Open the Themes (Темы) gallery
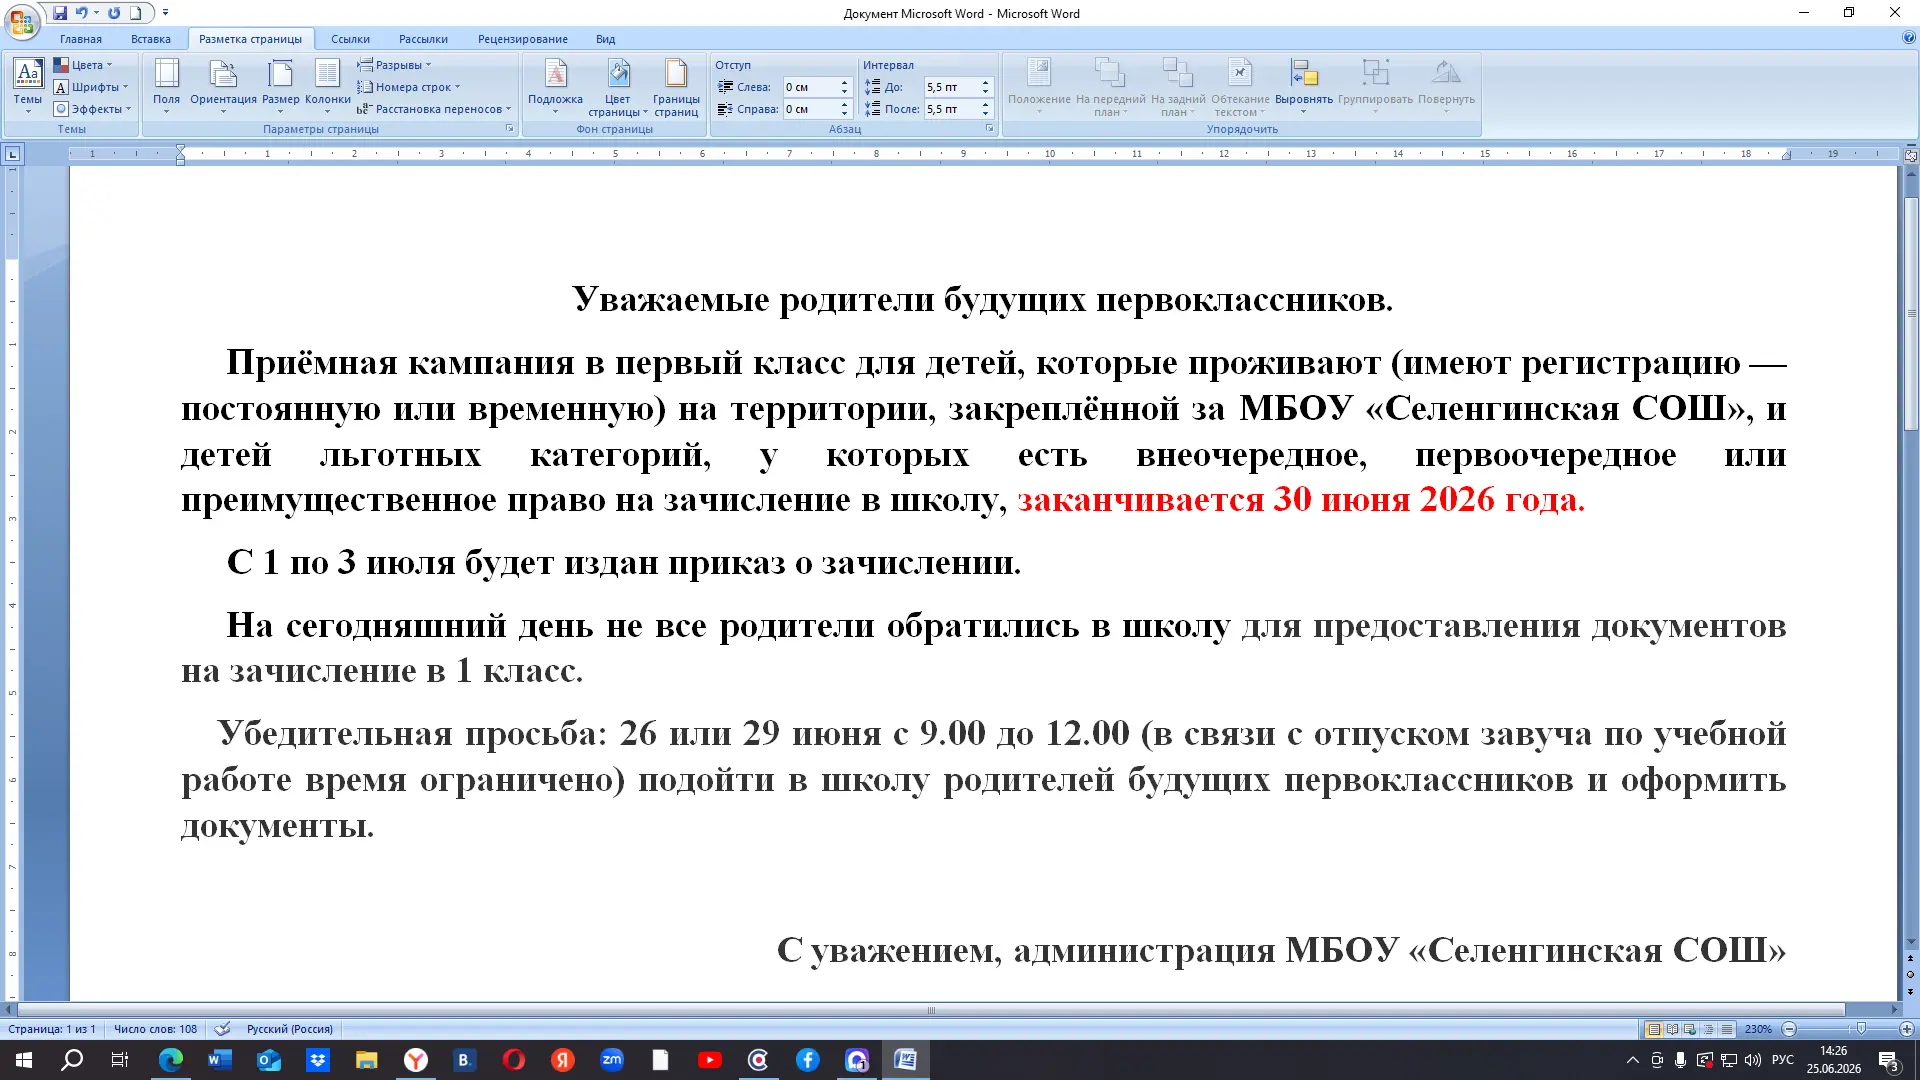The image size is (1920, 1080). click(x=27, y=86)
